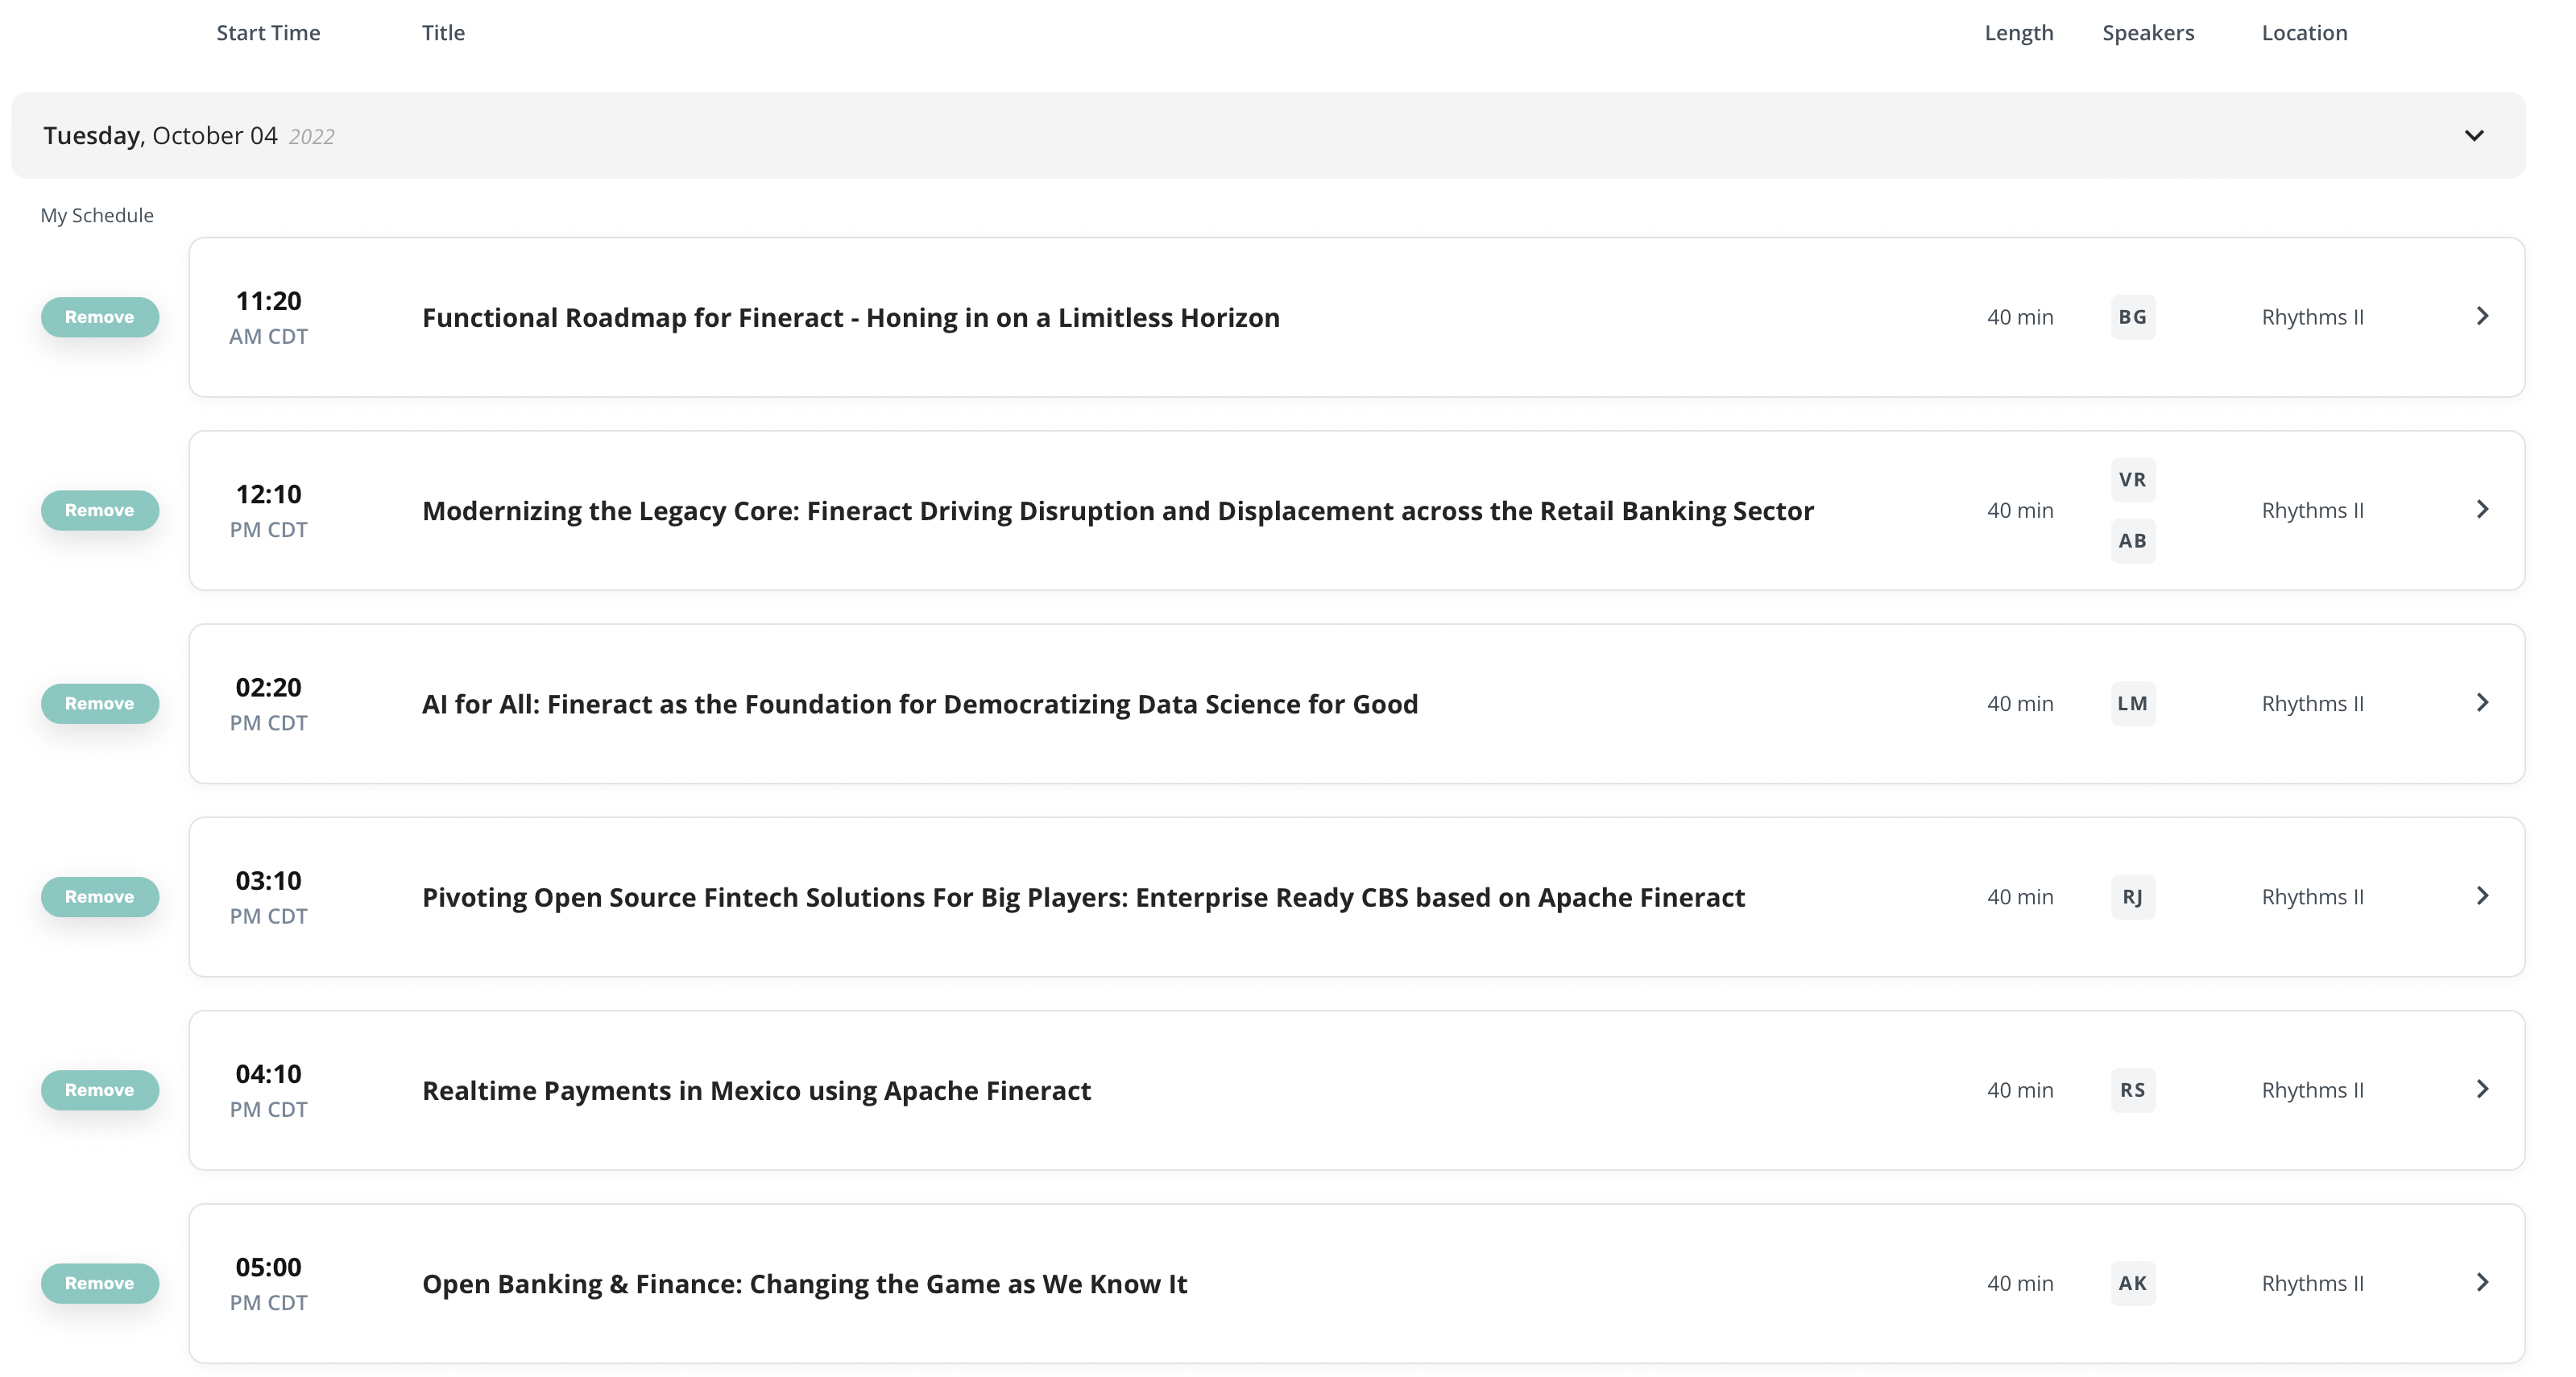
Task: Click the 02:20 PM CDT start time
Action: (x=268, y=703)
